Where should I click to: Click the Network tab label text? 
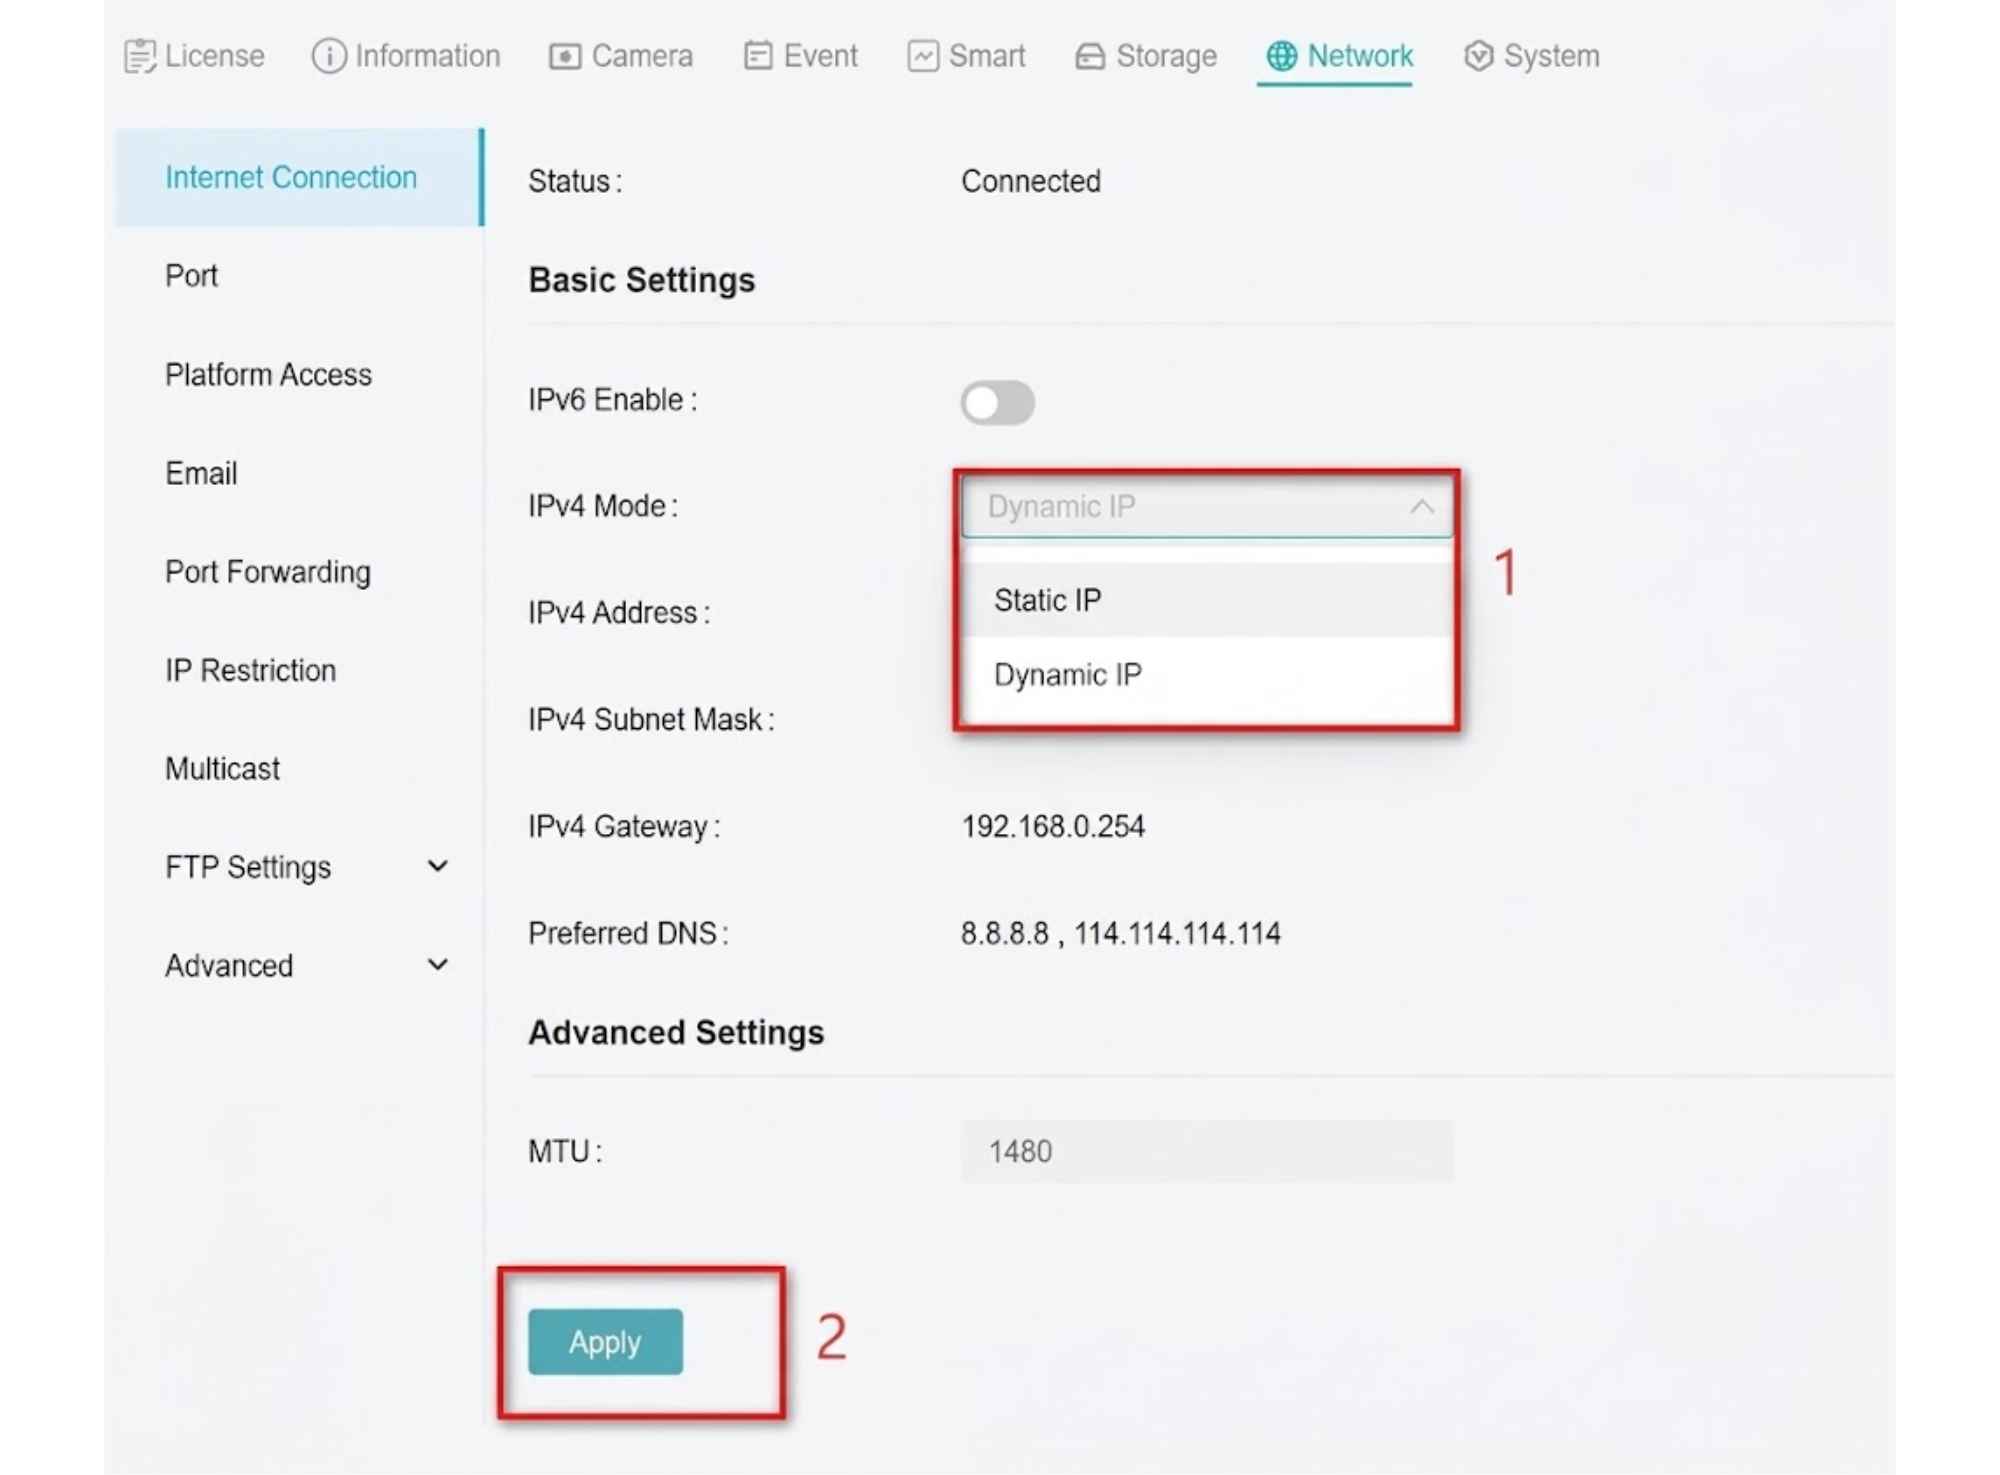pos(1360,56)
